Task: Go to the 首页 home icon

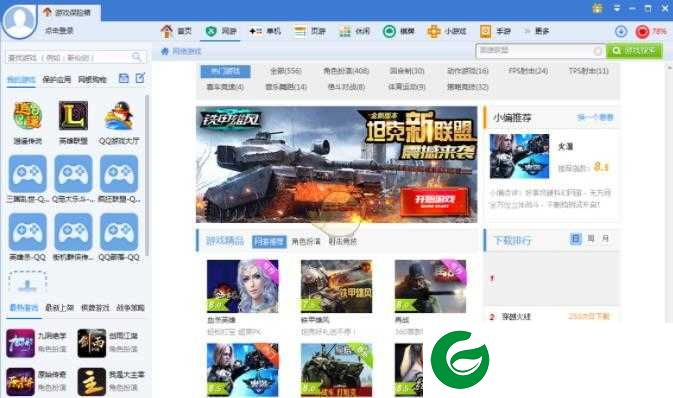Action: (167, 31)
